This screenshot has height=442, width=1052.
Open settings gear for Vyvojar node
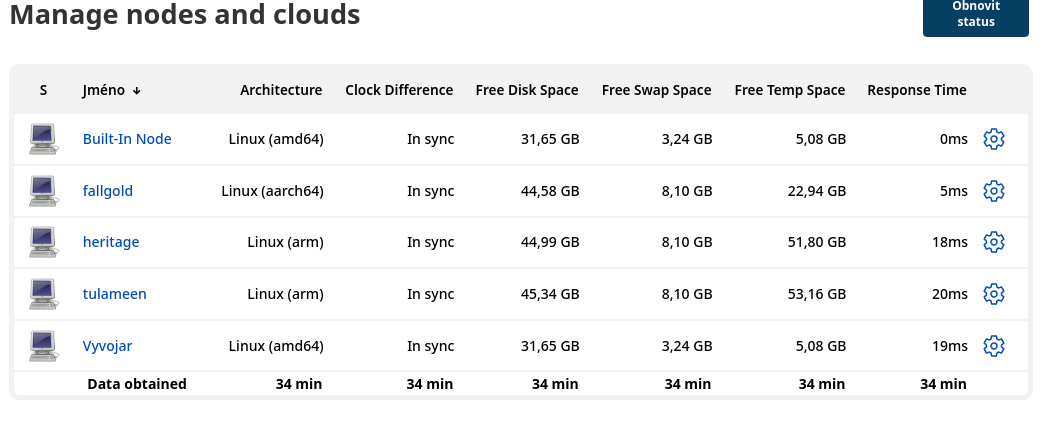click(993, 346)
